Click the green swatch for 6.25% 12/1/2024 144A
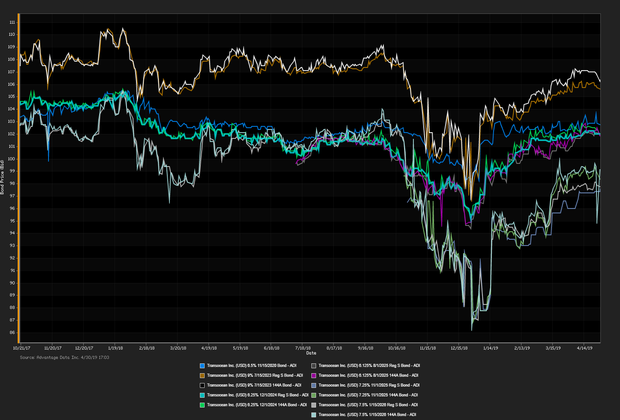Viewport: 620px width, 420px height. (202, 405)
